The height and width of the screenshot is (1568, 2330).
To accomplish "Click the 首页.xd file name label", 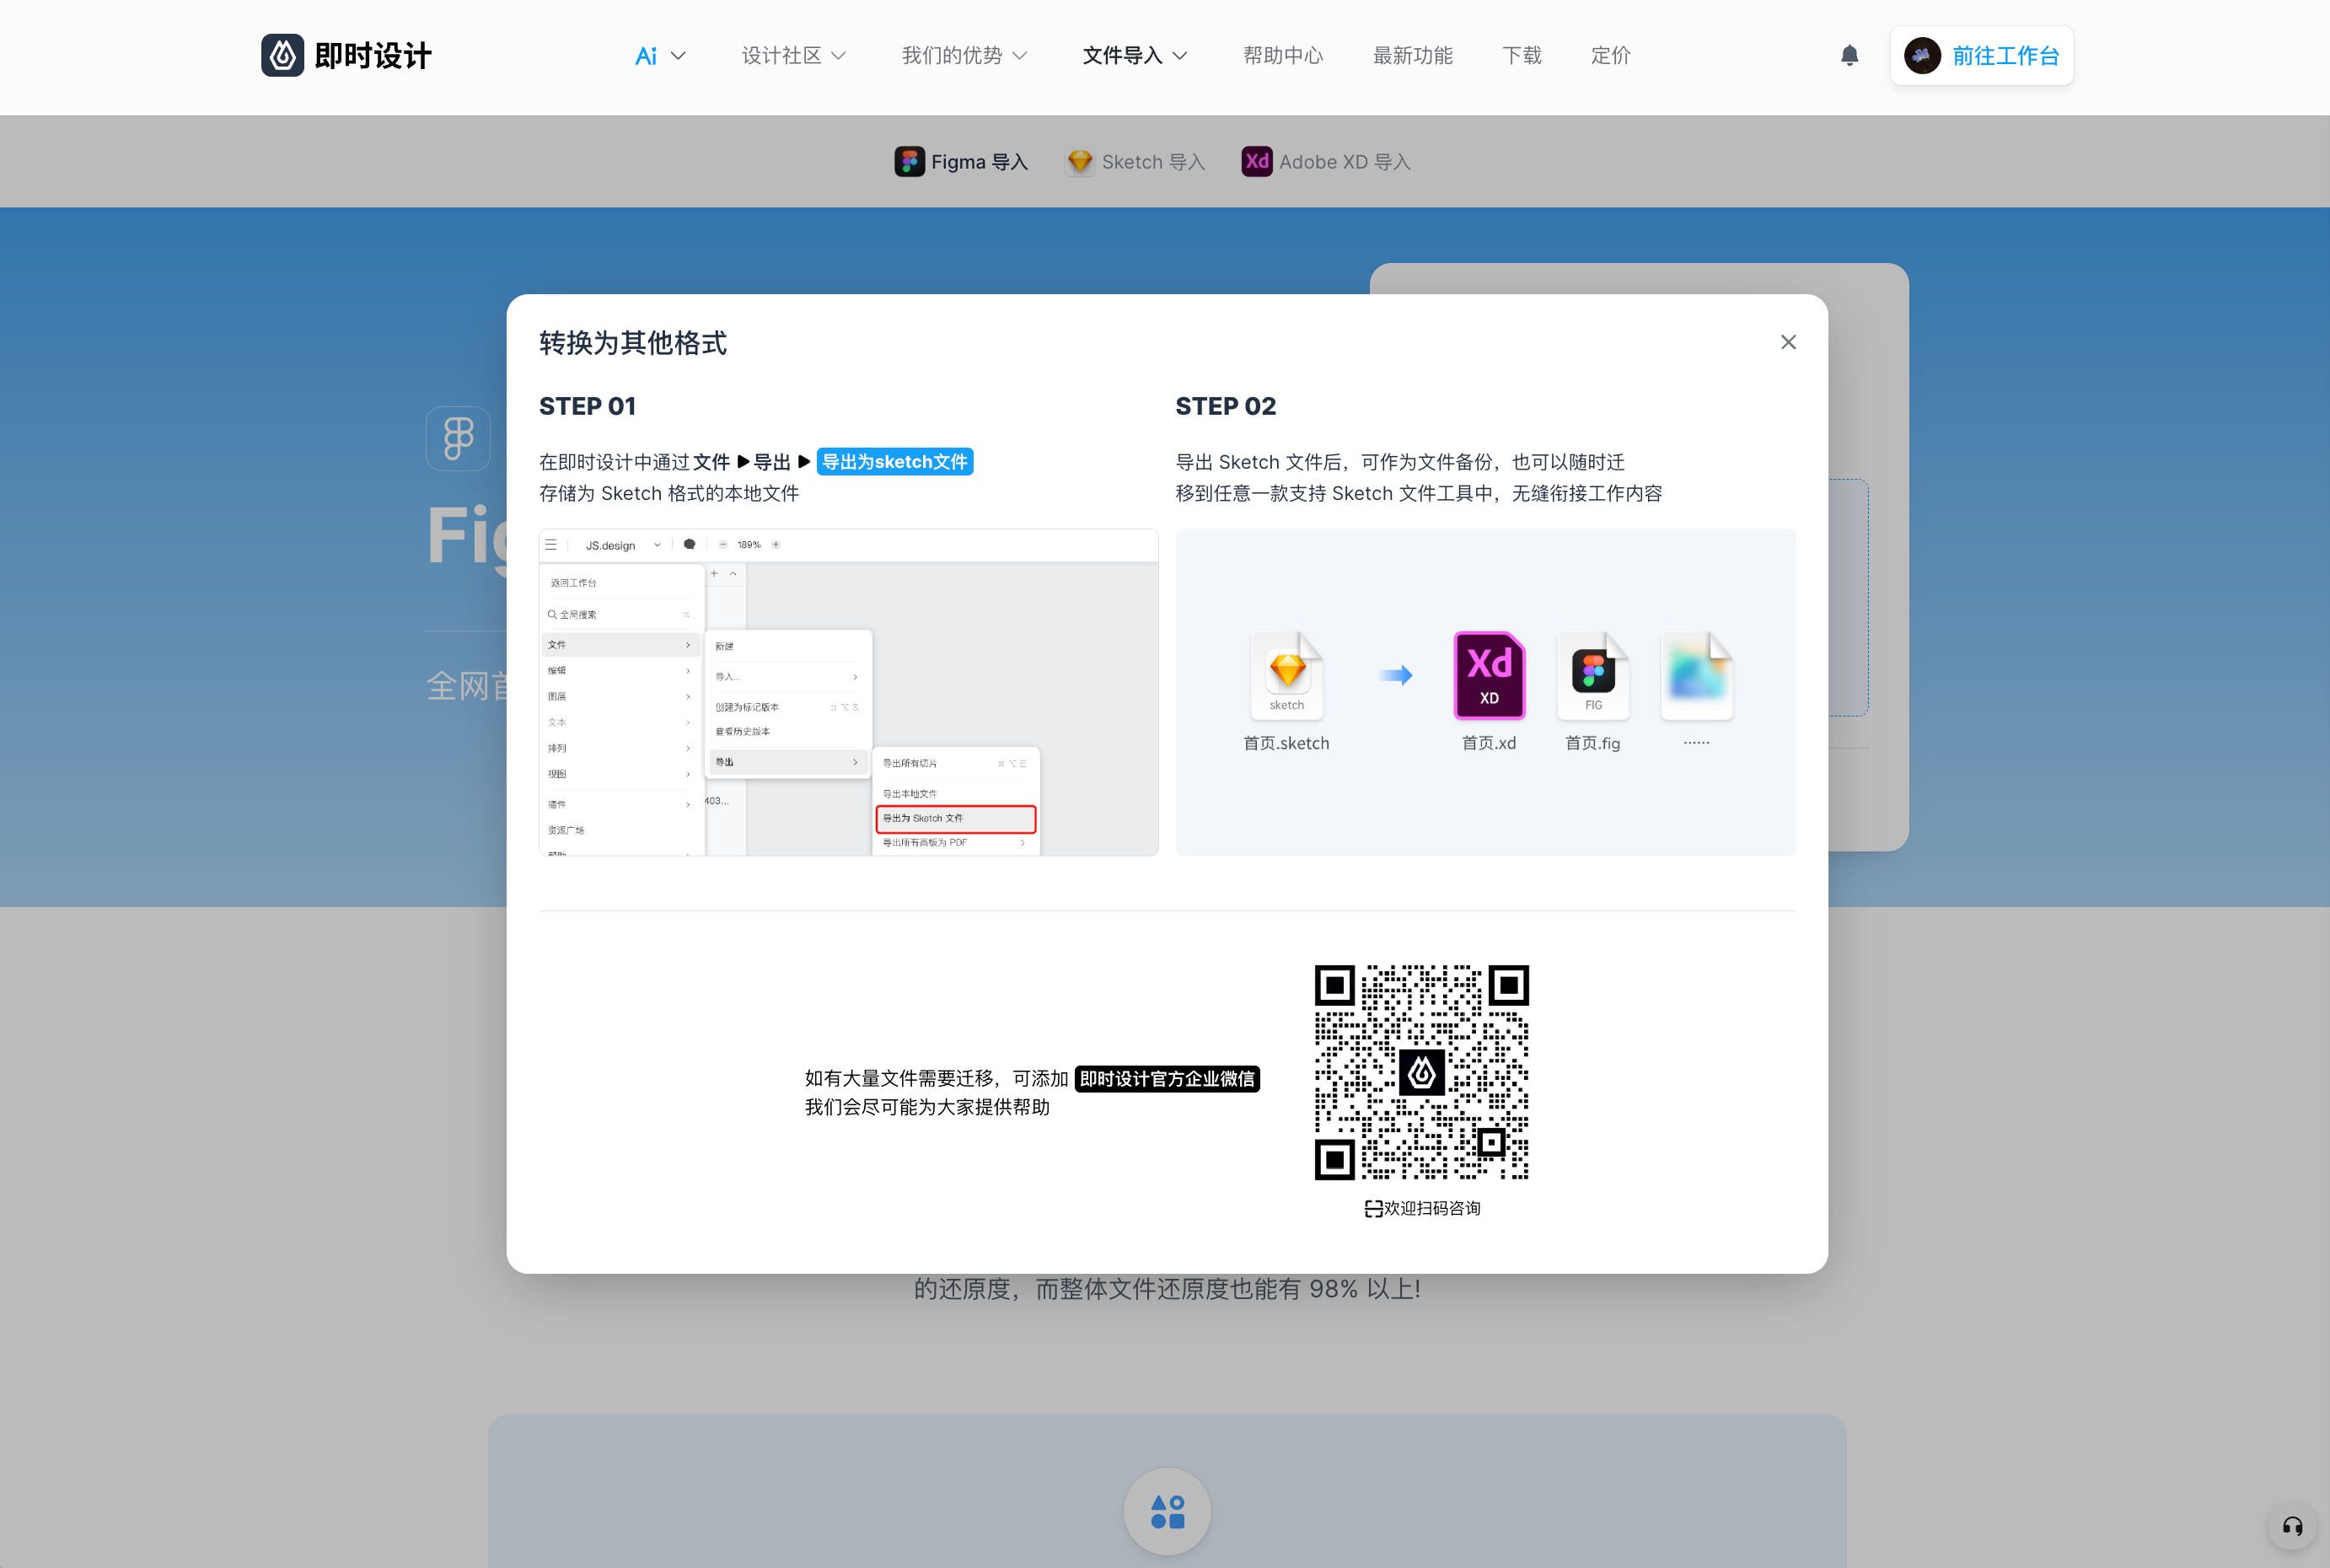I will (x=1489, y=743).
